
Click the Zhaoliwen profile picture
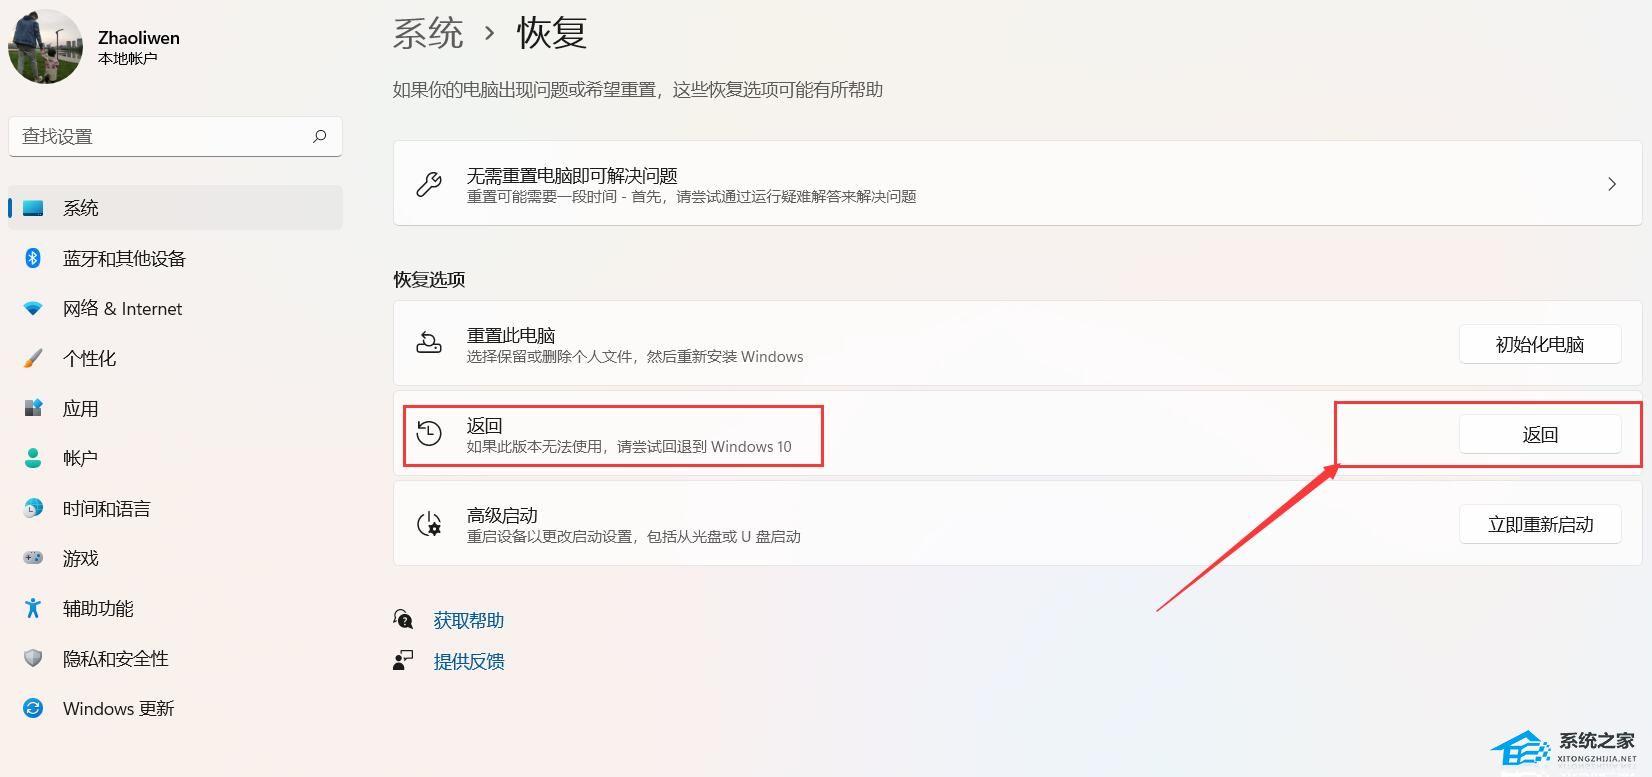(x=45, y=47)
